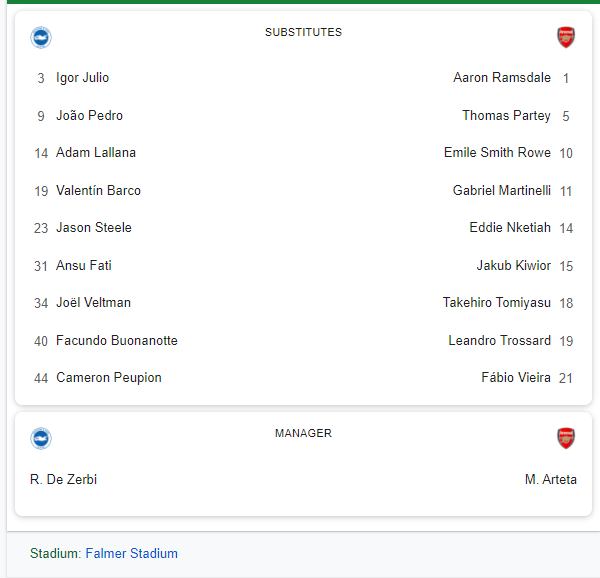Click Ansu Fati in the list
600x578 pixels.
tap(84, 265)
